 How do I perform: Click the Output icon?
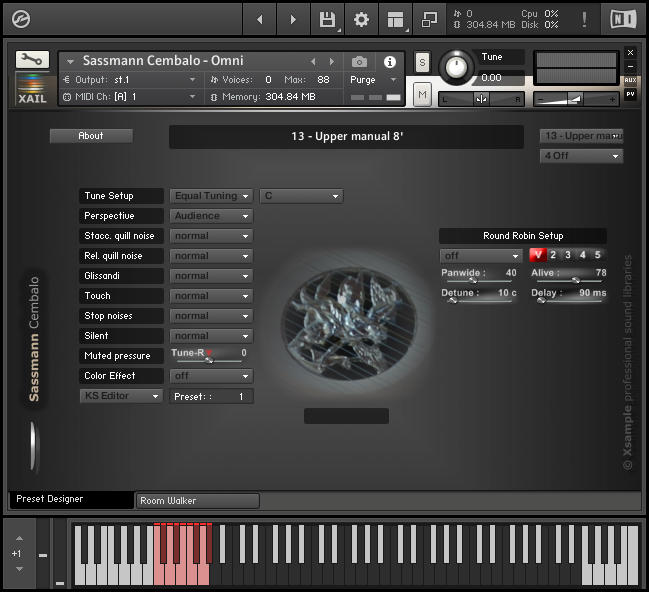[67, 79]
